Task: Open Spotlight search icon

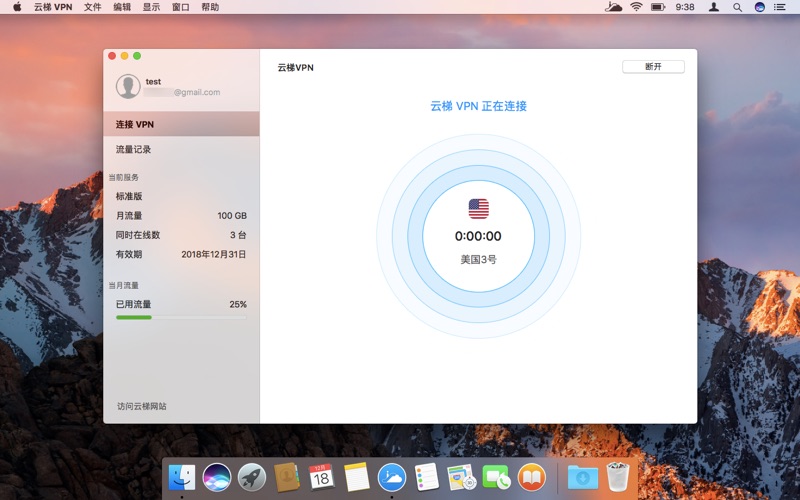Action: tap(737, 7)
